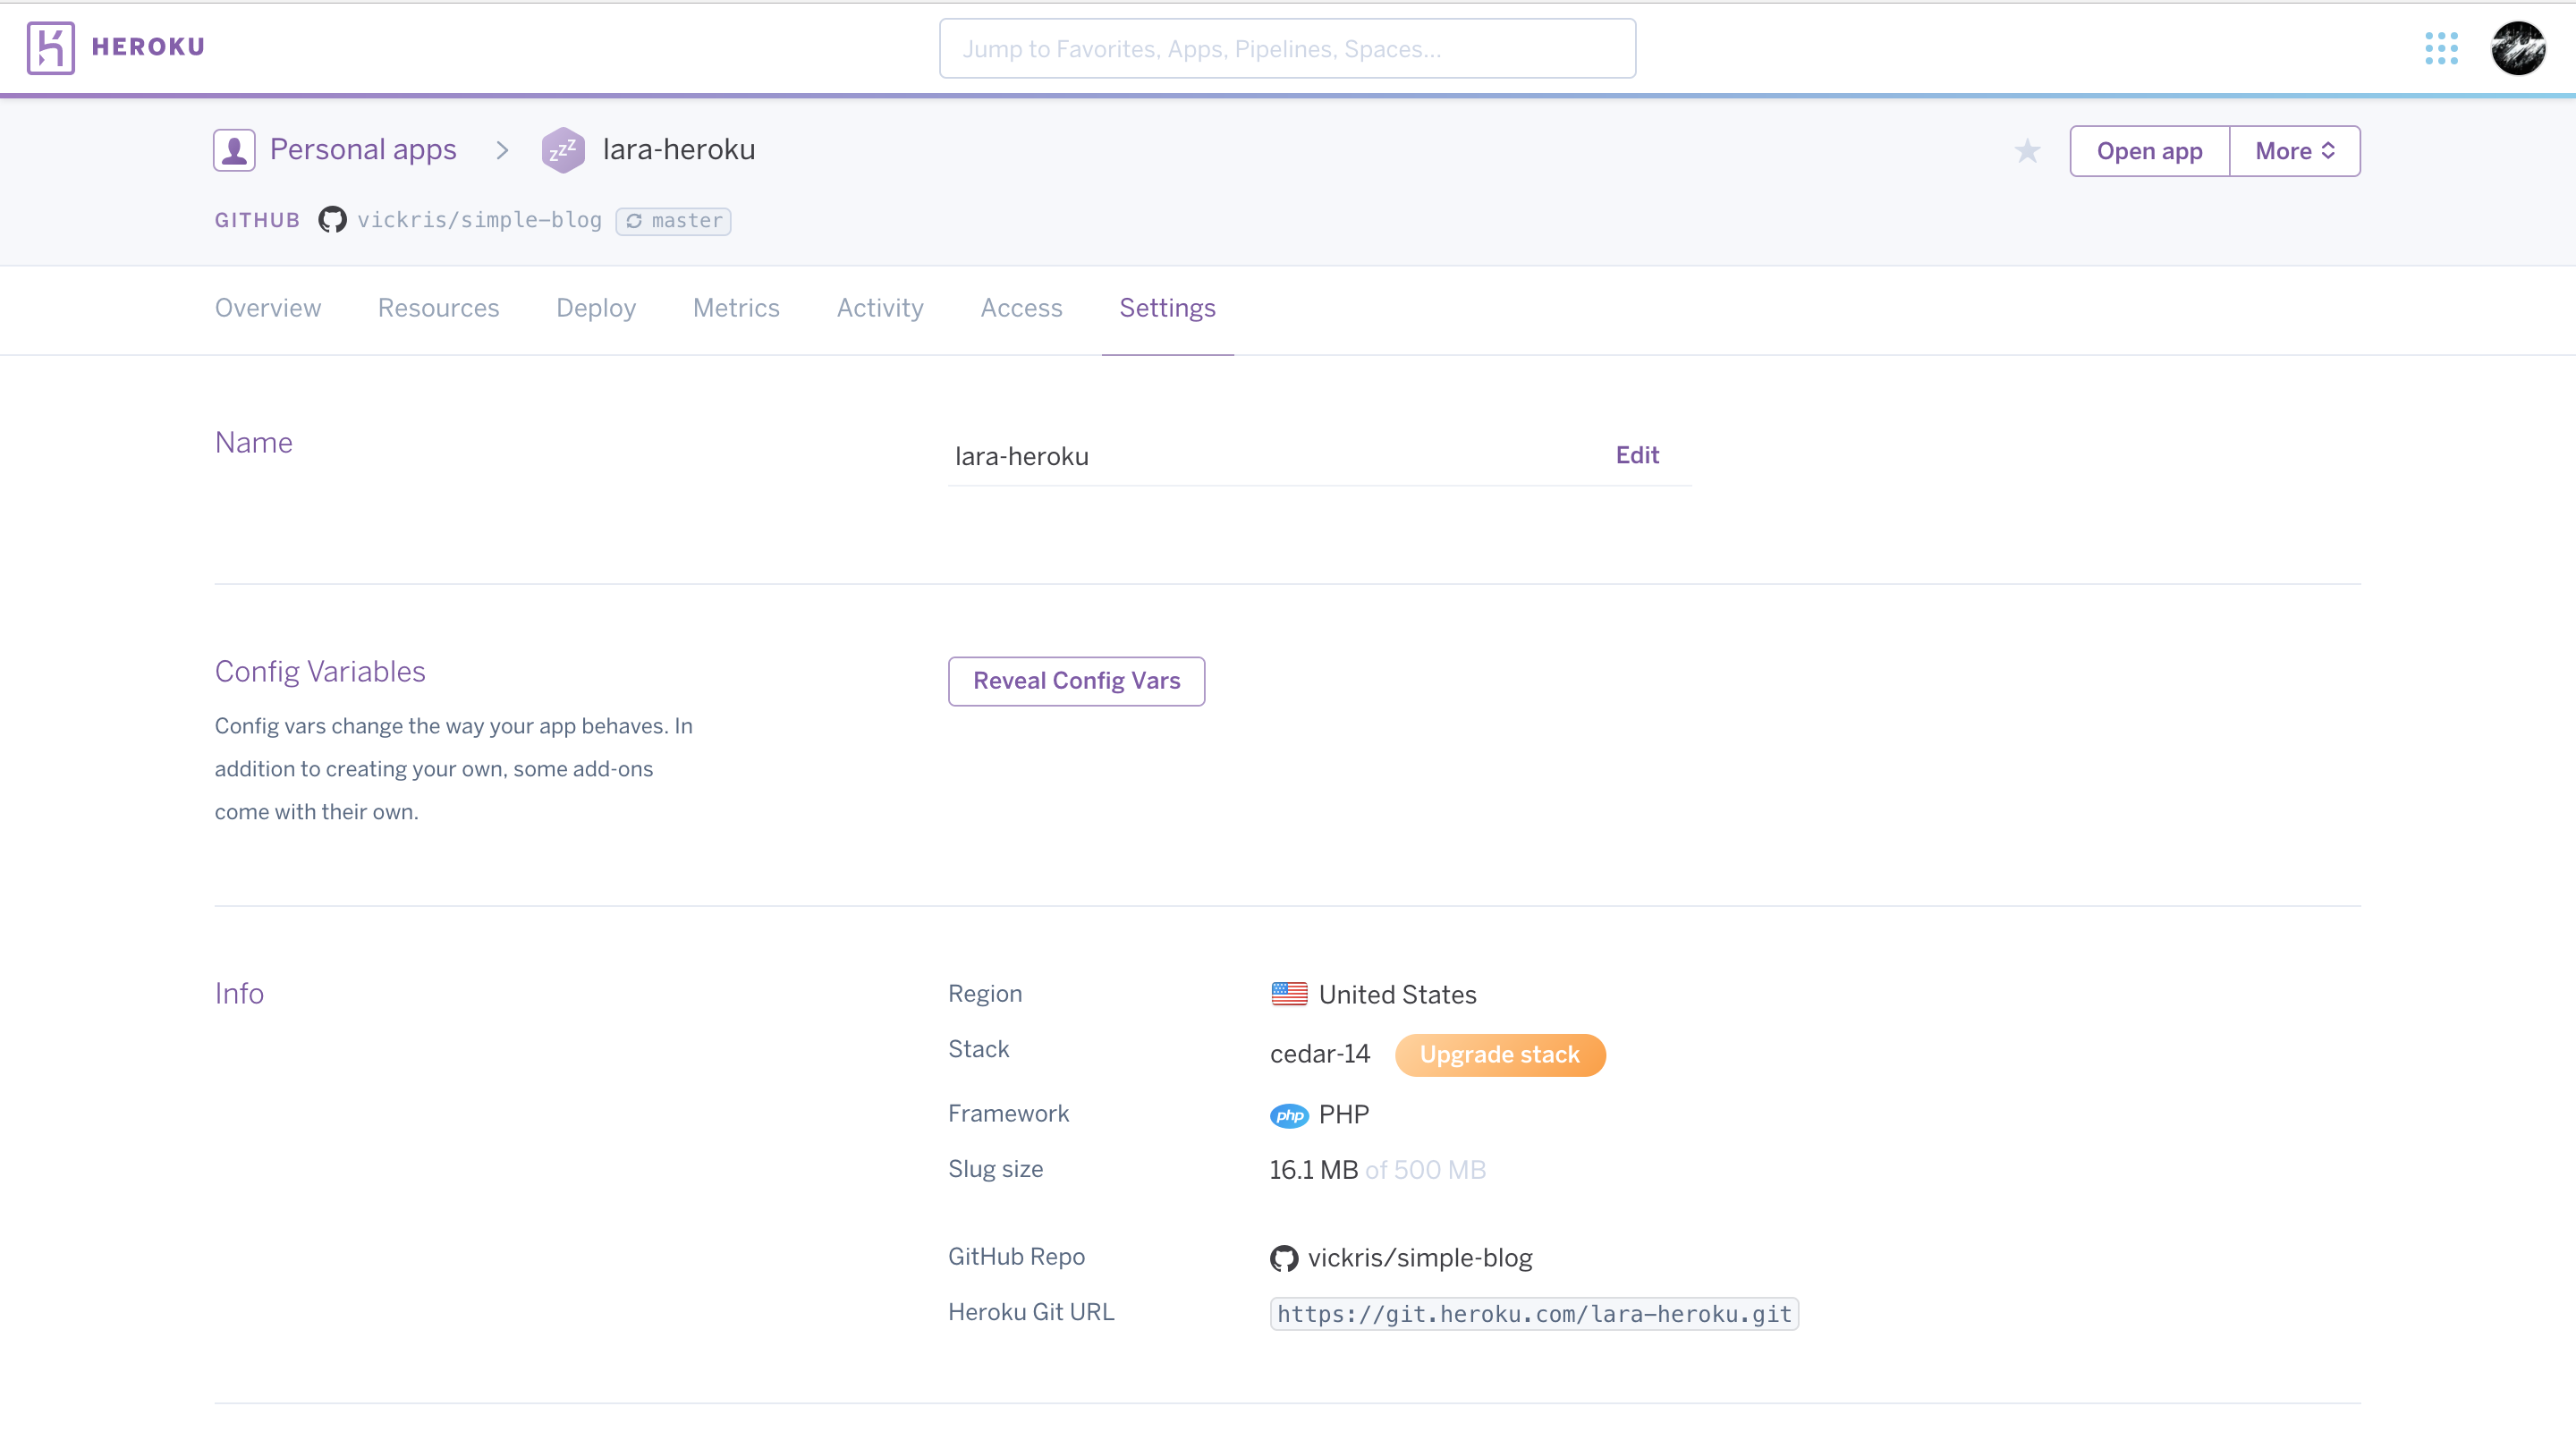Favorite the app with the star icon
2576x1440 pixels.
click(2027, 151)
